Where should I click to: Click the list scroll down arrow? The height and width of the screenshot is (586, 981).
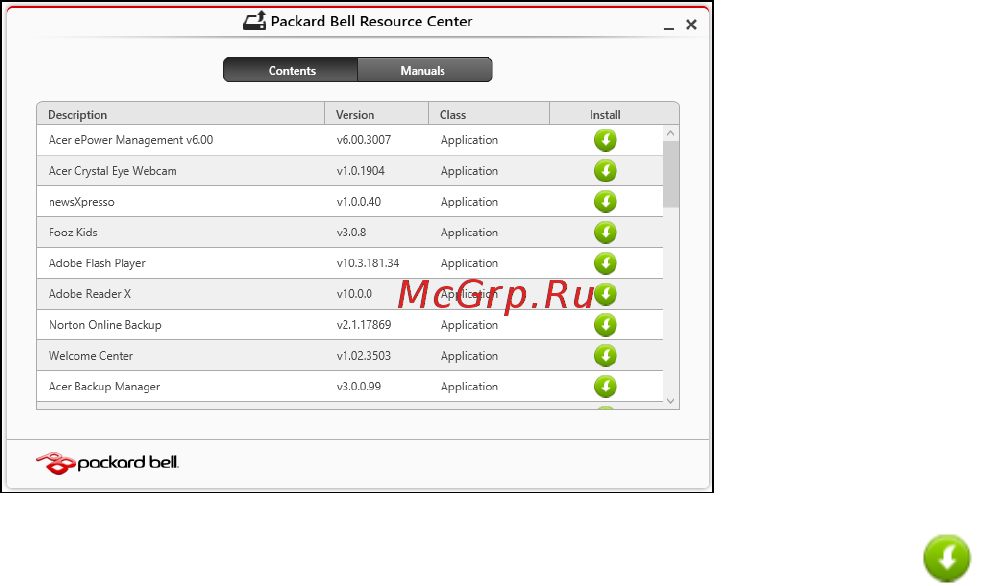coord(671,401)
